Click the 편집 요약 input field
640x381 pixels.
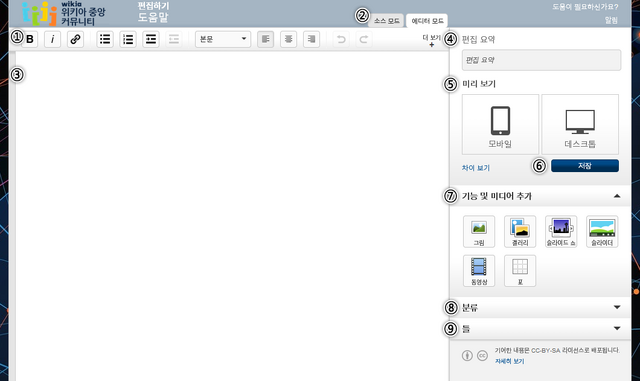pos(541,60)
